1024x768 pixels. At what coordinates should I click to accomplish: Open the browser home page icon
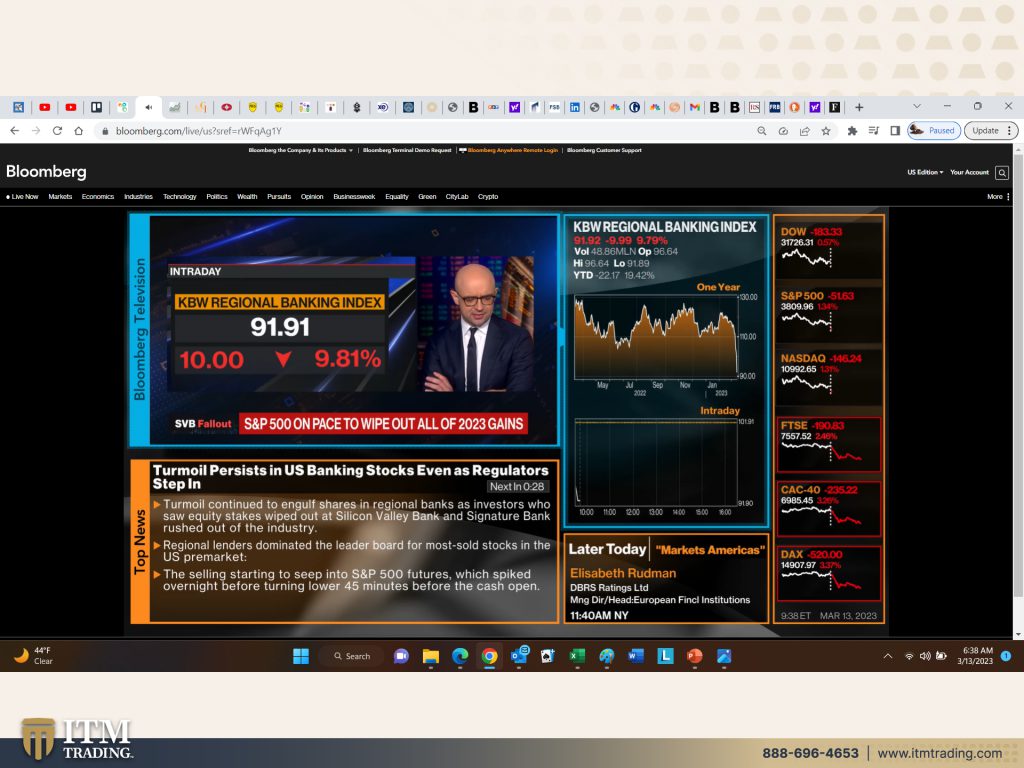(79, 131)
